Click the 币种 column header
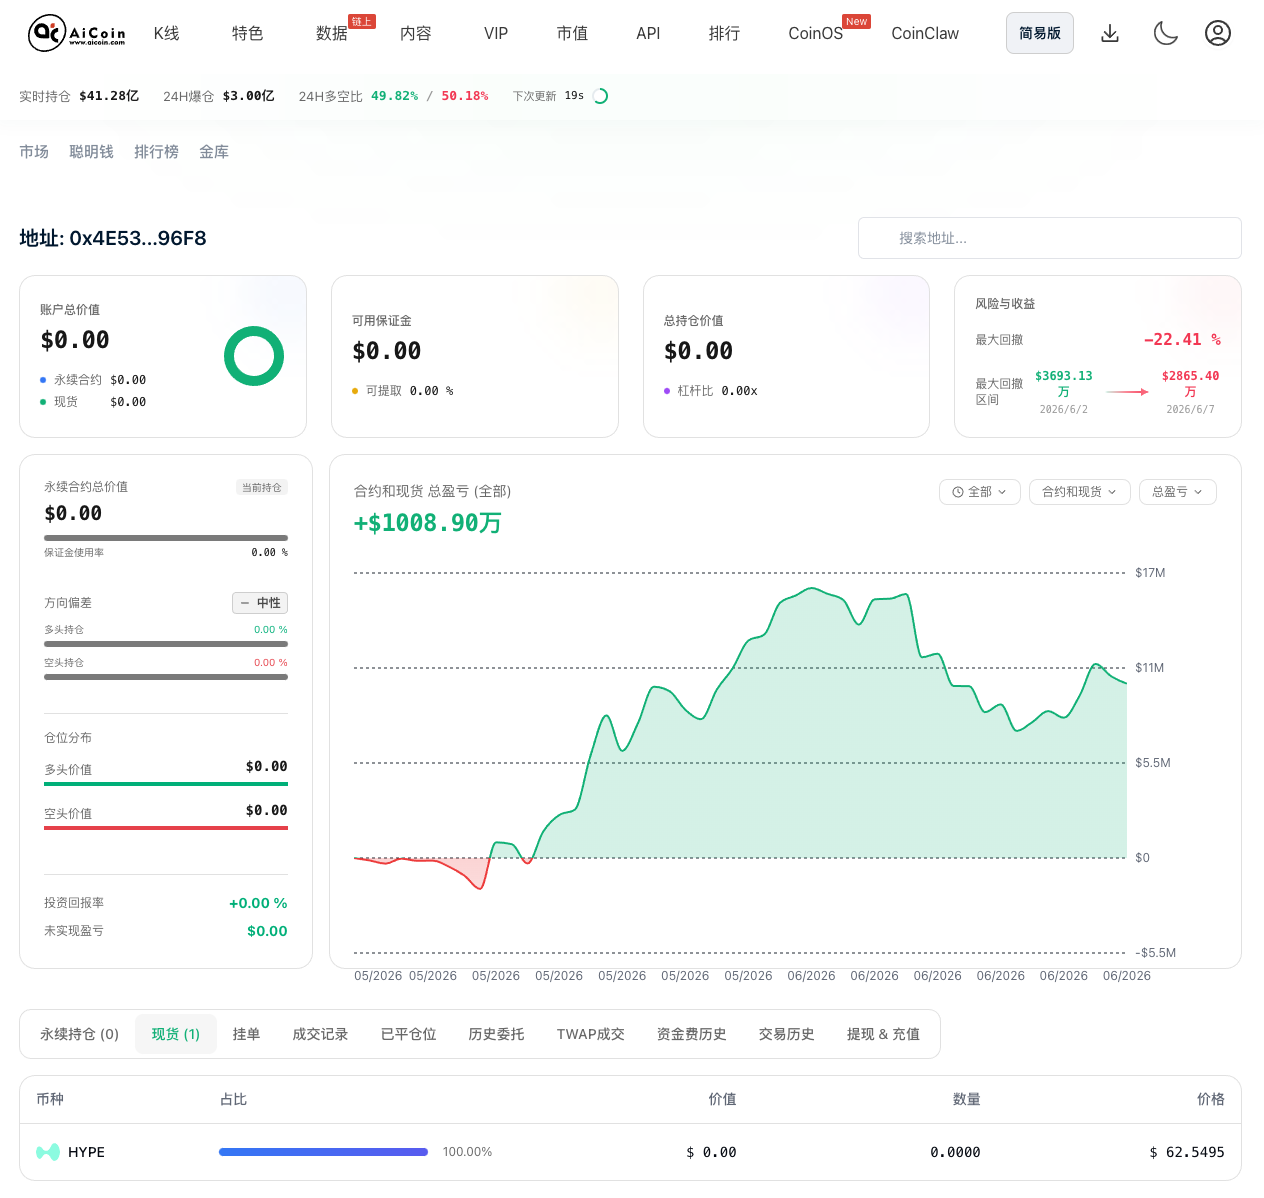 [x=50, y=1099]
